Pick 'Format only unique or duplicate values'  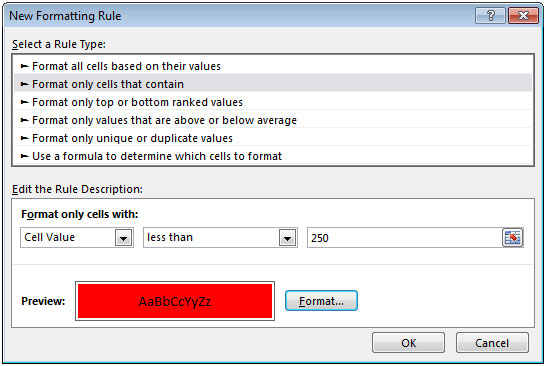click(273, 138)
